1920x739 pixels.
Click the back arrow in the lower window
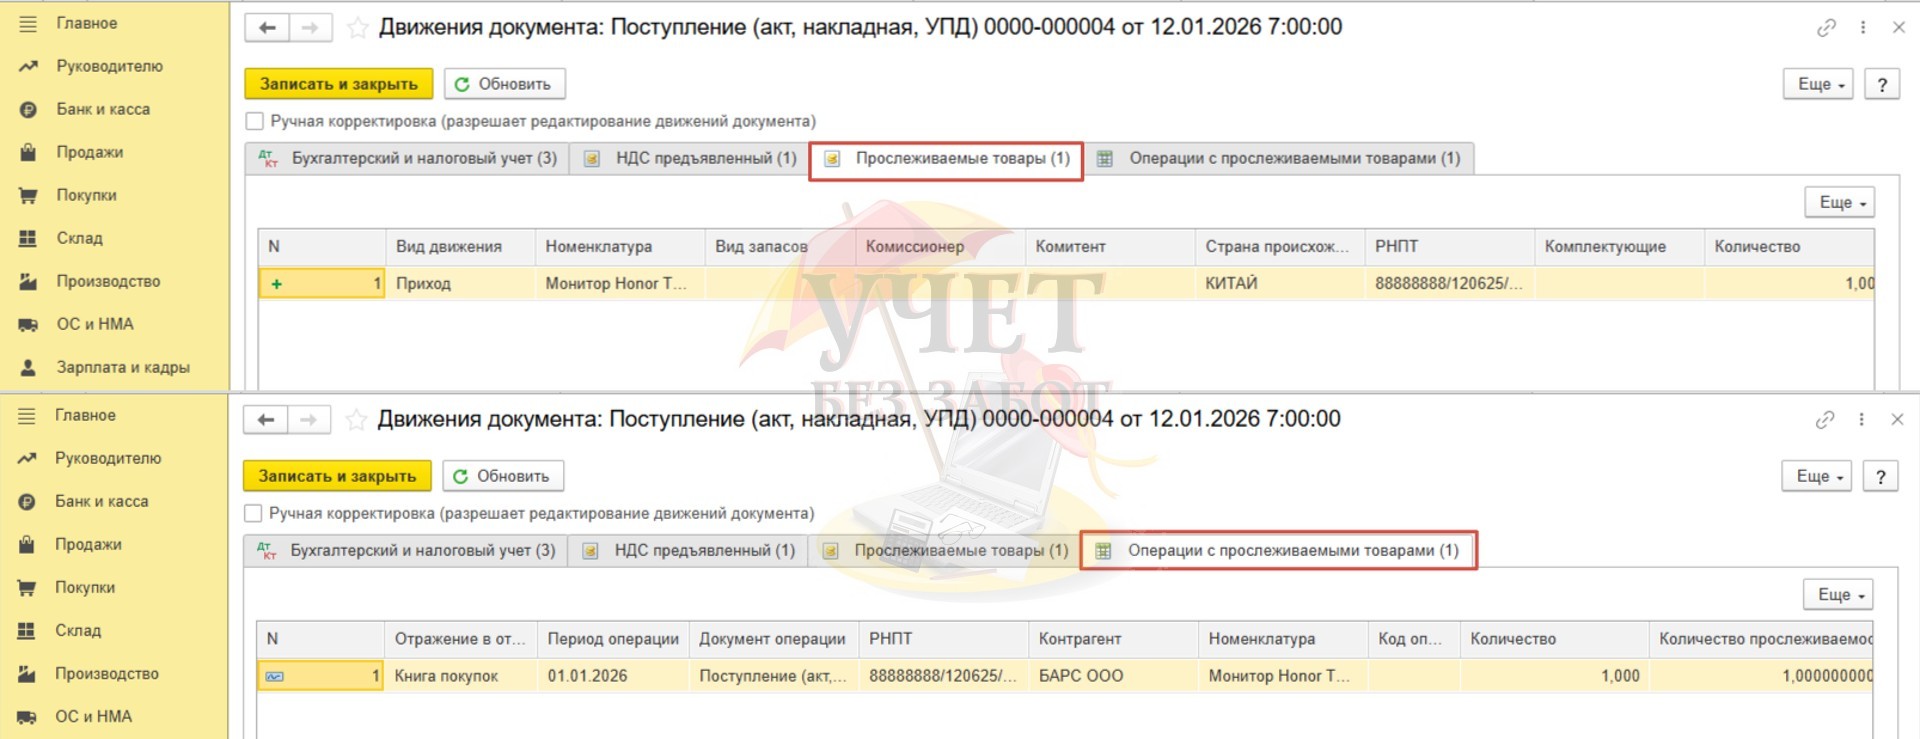click(x=266, y=420)
